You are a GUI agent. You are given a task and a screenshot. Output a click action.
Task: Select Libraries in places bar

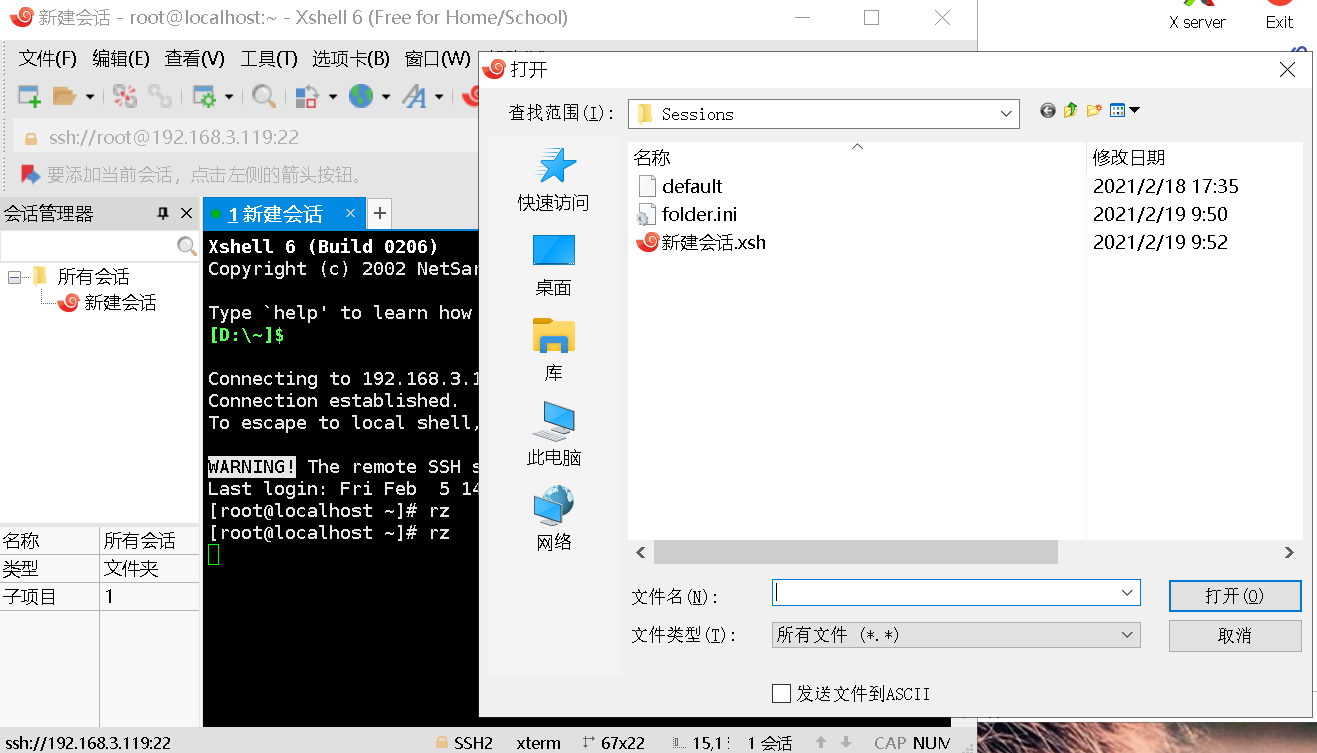[553, 350]
